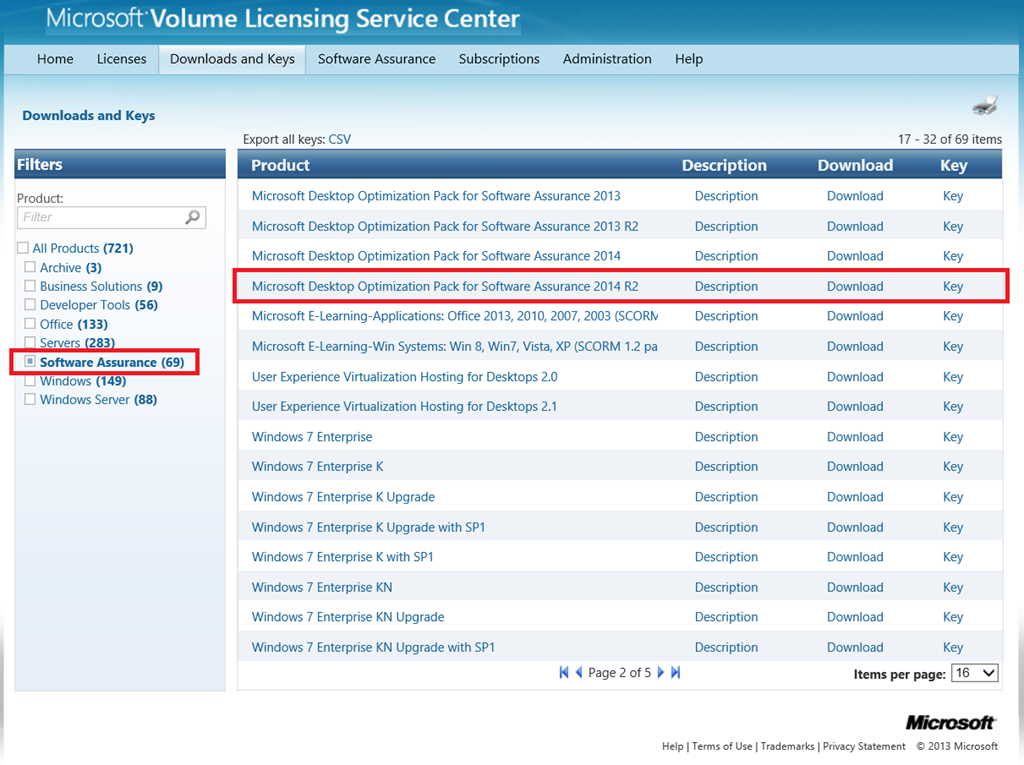Tick the Windows Server filter checkbox
The width and height of the screenshot is (1024, 765).
(x=30, y=400)
